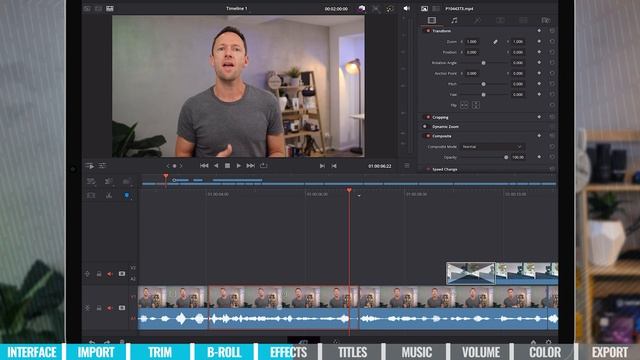Adjust the Rotation Angle slider handle
The height and width of the screenshot is (360, 640).
[483, 63]
